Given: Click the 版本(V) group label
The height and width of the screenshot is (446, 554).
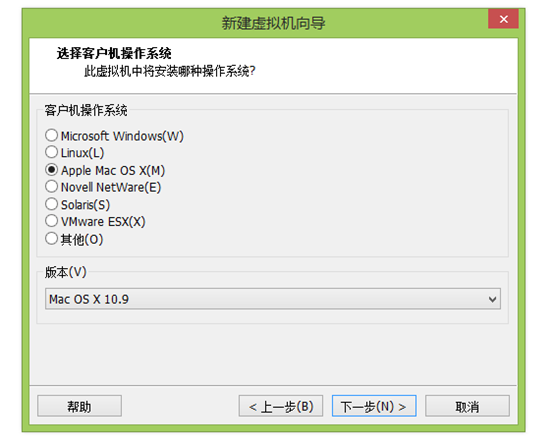Looking at the screenshot, I should [x=66, y=272].
